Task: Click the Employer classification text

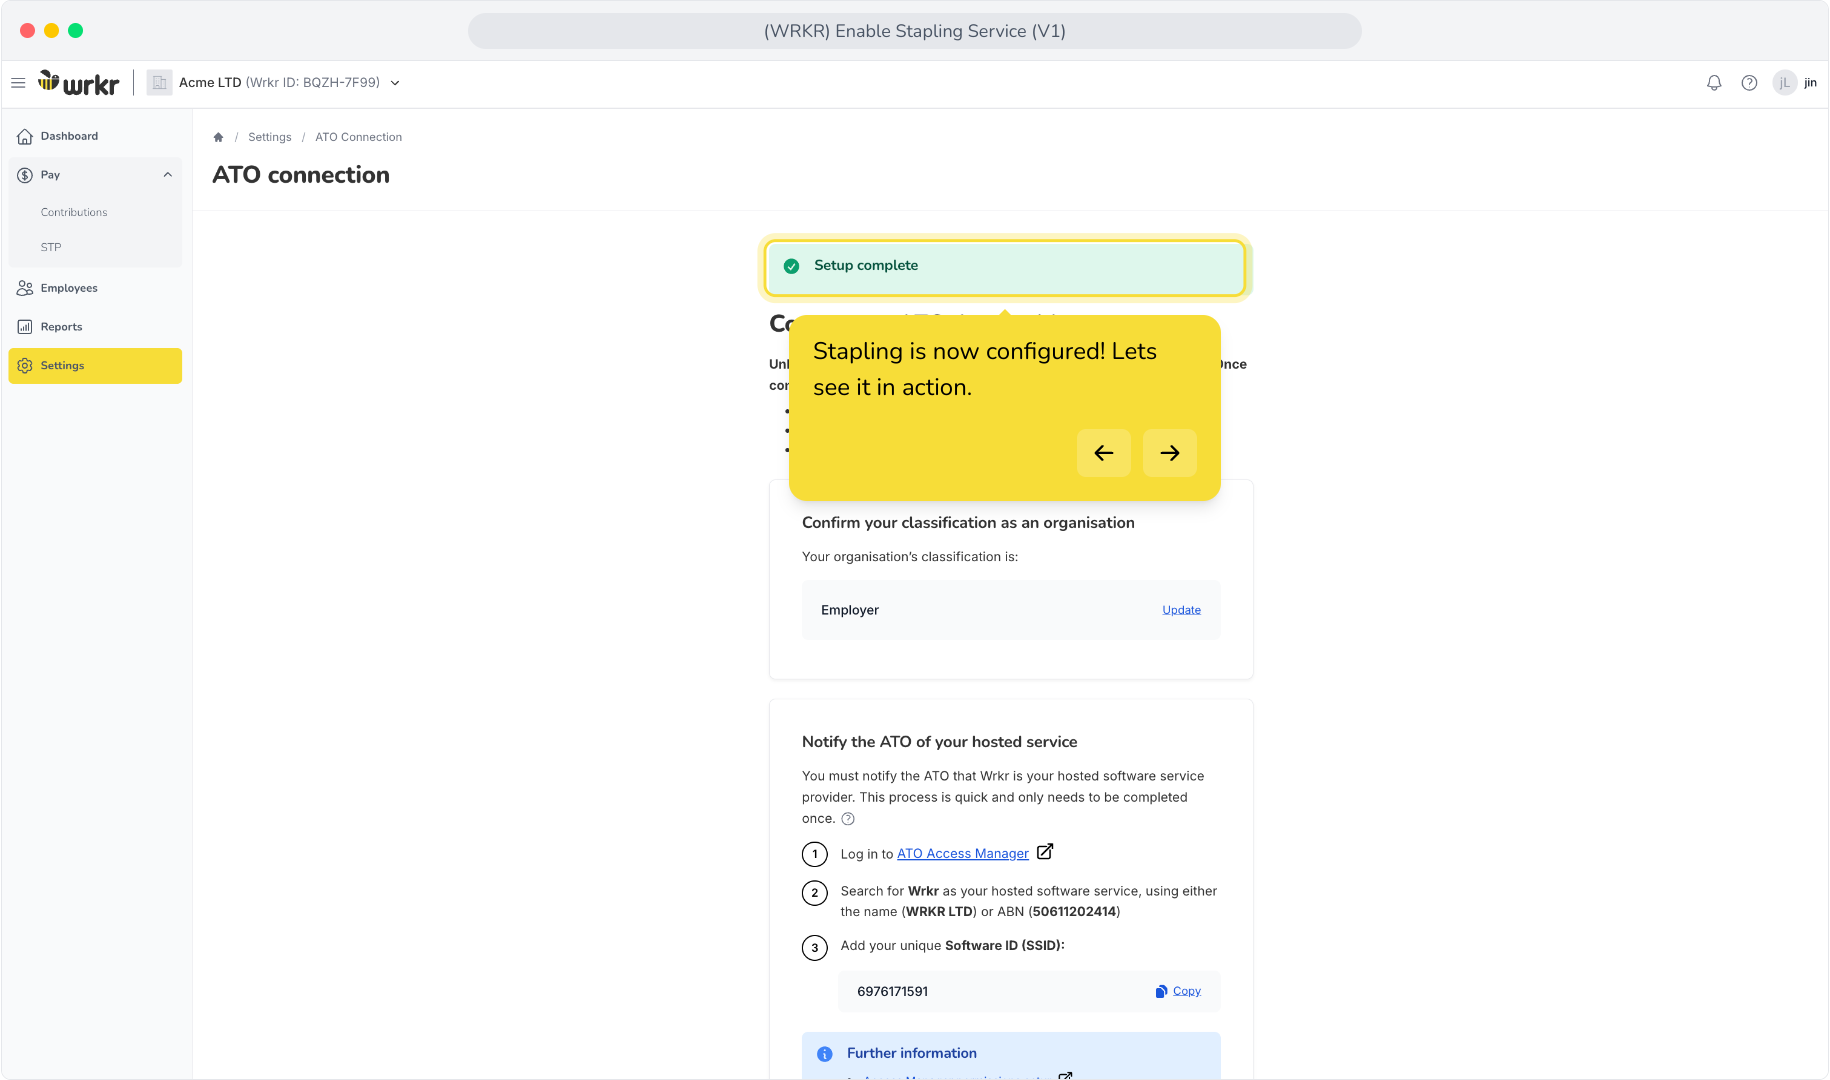Action: [850, 610]
